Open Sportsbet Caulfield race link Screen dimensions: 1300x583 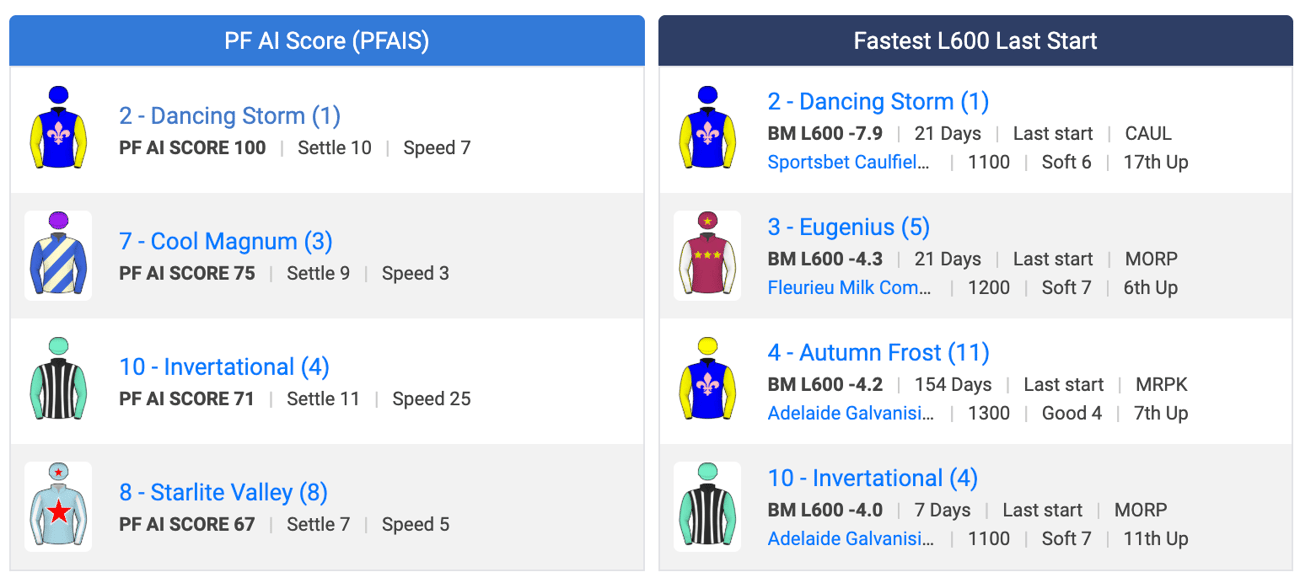tap(849, 162)
